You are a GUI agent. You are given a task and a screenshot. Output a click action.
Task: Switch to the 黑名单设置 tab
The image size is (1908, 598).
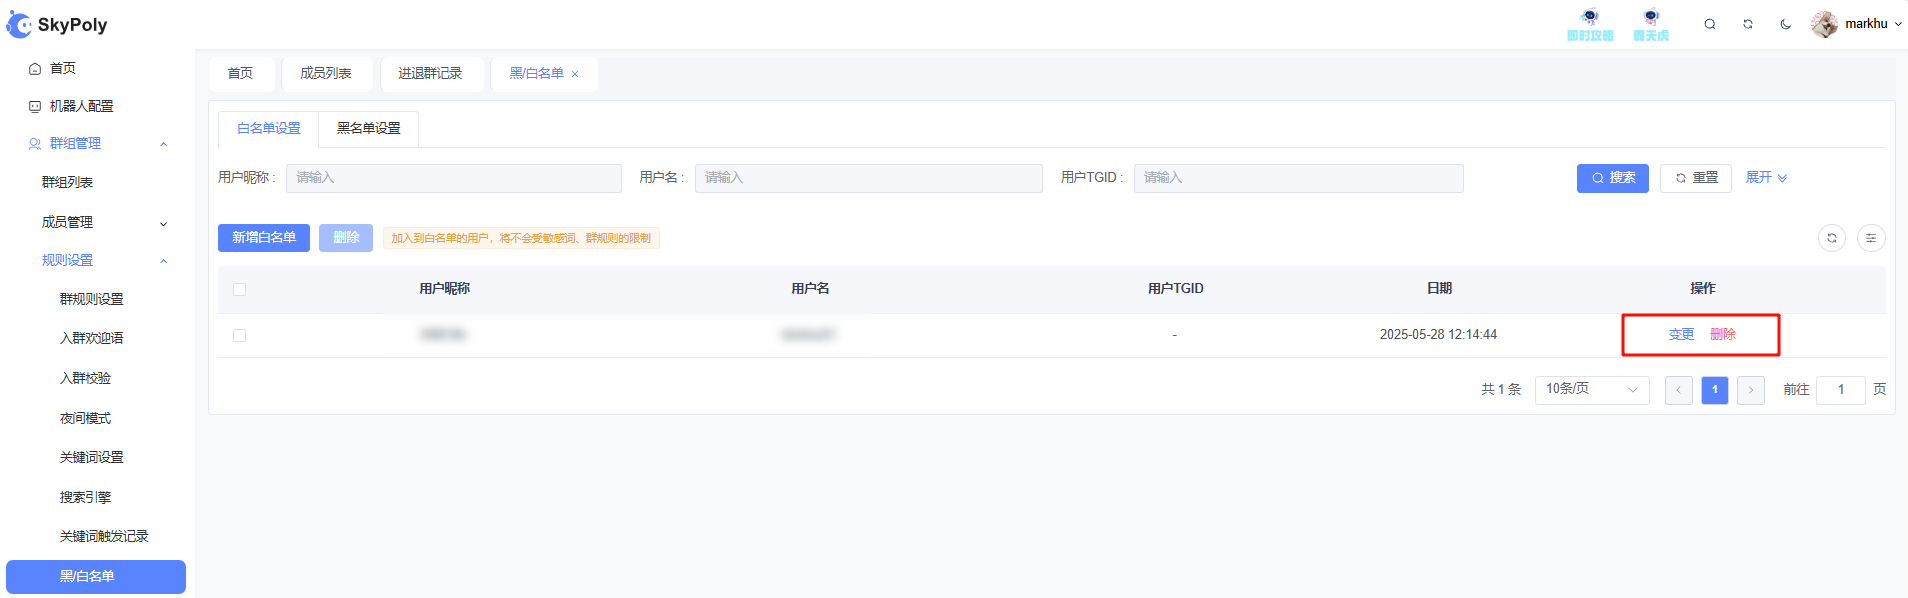(x=369, y=129)
